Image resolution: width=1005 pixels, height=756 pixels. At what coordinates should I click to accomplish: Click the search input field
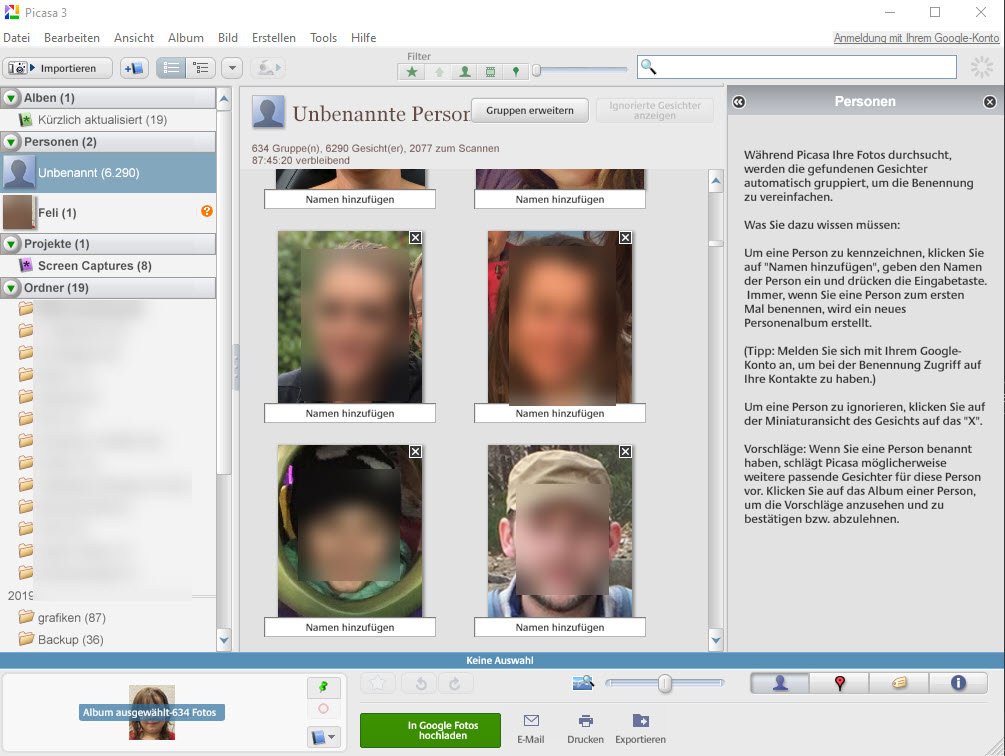coord(797,67)
